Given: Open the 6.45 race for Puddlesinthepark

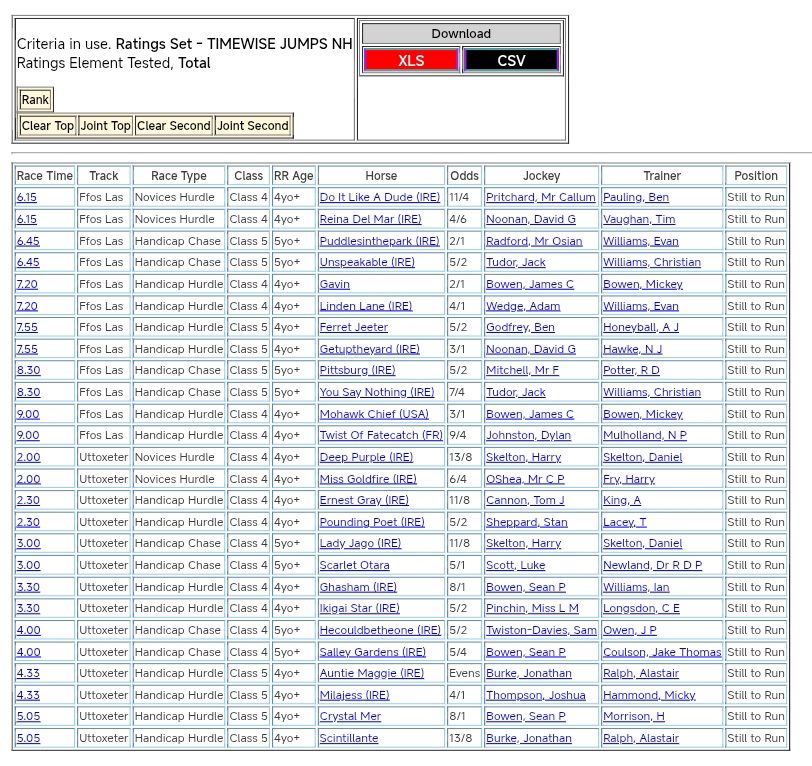Looking at the screenshot, I should pyautogui.click(x=27, y=241).
